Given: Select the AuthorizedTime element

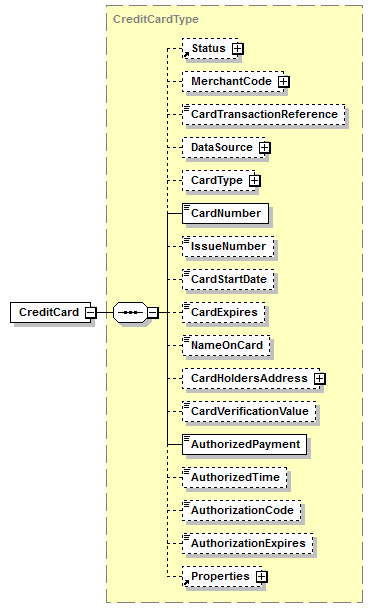Looking at the screenshot, I should (x=235, y=477).
